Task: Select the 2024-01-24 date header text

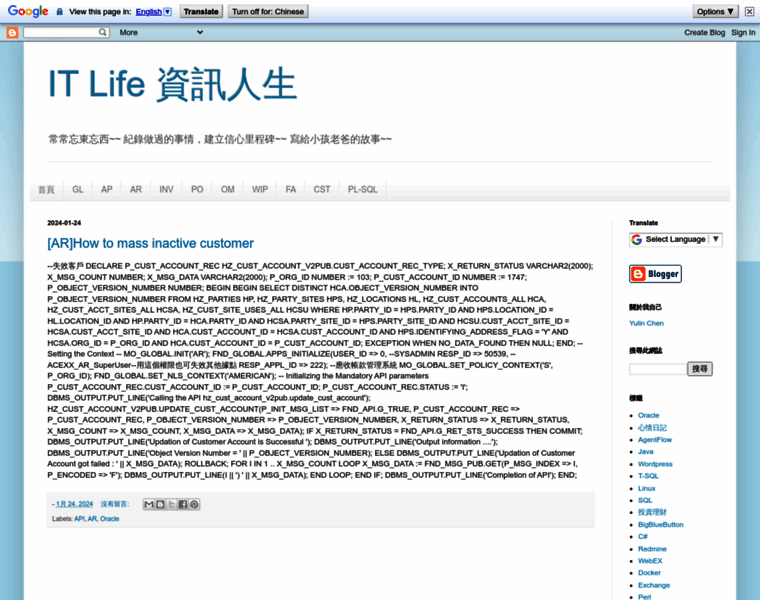Action: (x=64, y=223)
